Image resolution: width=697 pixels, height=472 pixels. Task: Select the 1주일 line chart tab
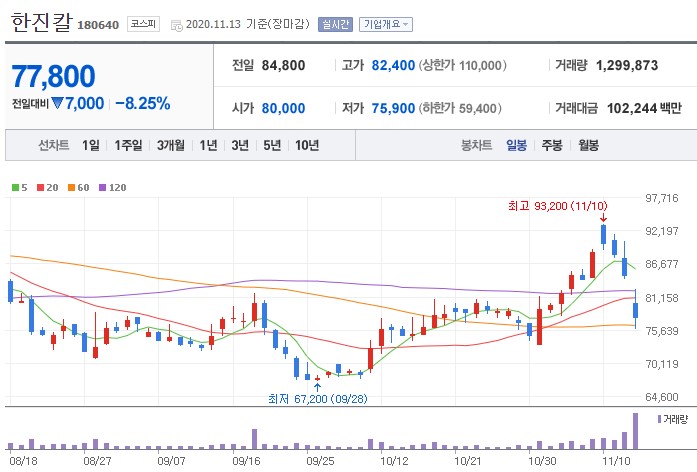[128, 145]
